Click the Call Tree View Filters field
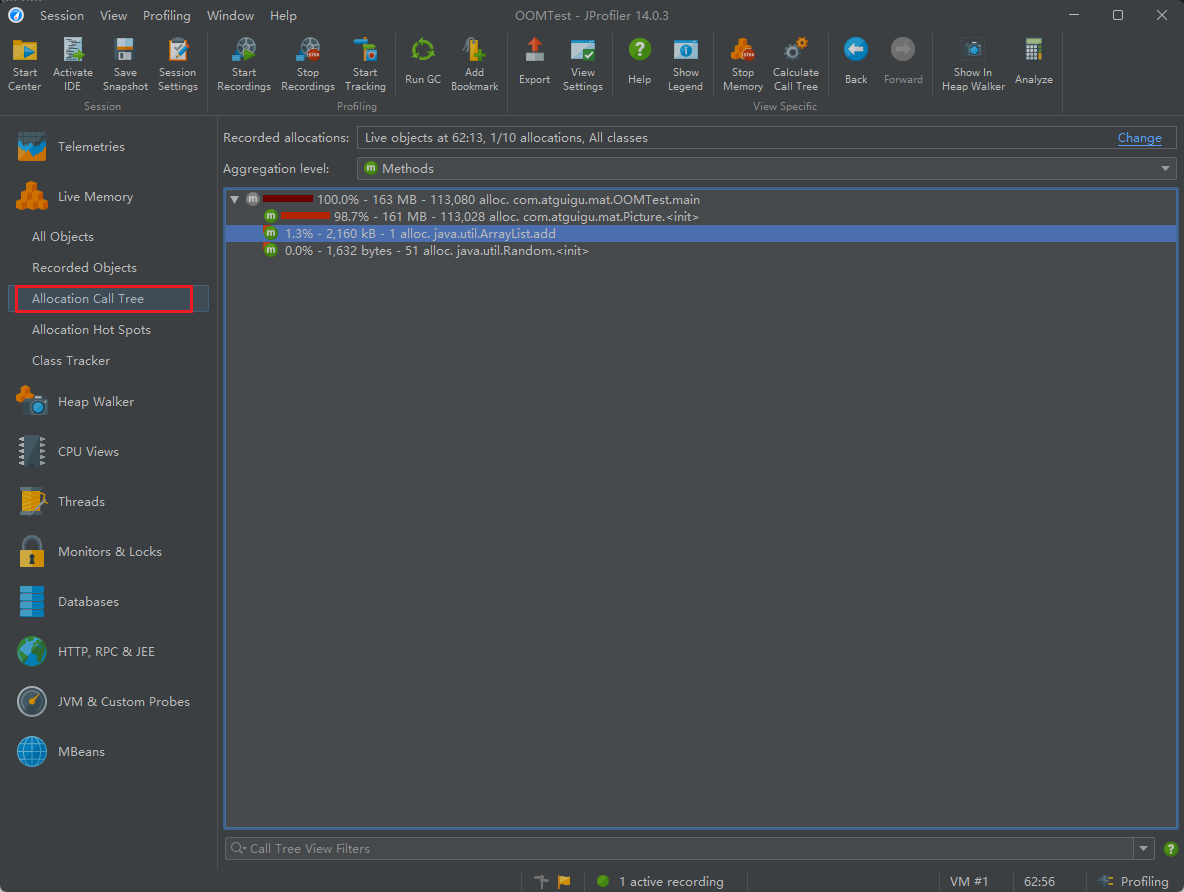This screenshot has width=1184, height=892. pos(680,848)
